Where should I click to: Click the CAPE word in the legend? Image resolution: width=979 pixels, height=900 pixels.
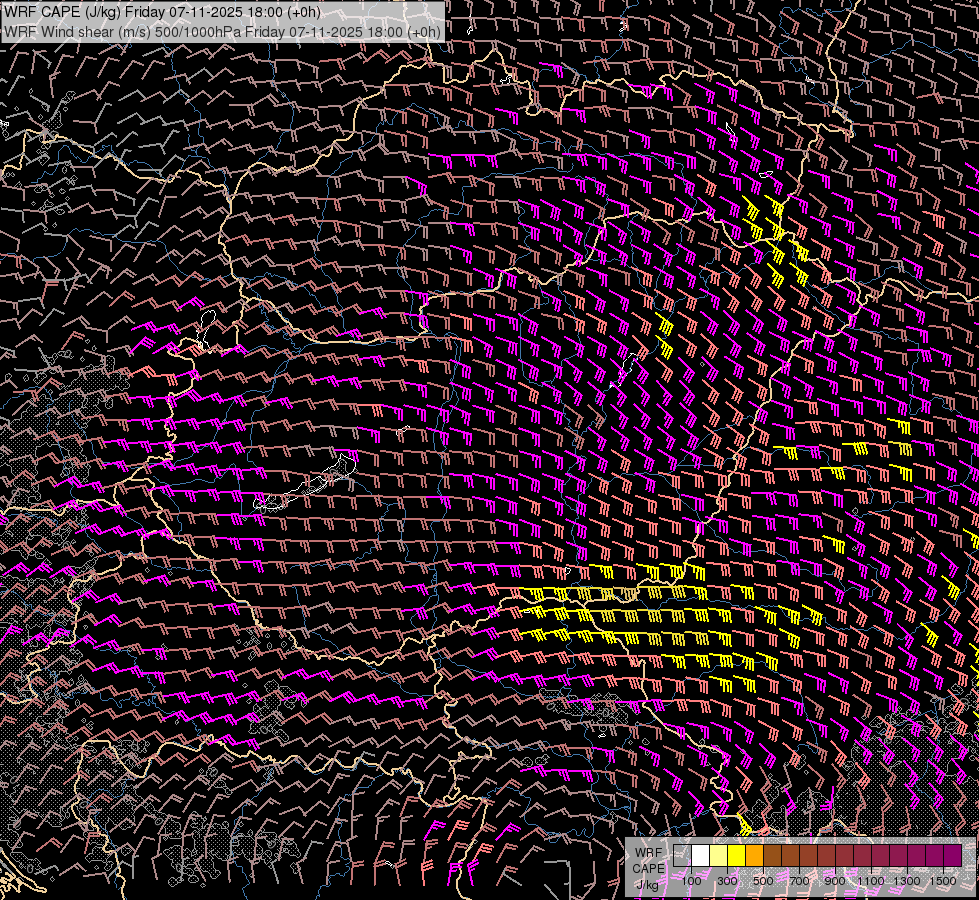[648, 868]
